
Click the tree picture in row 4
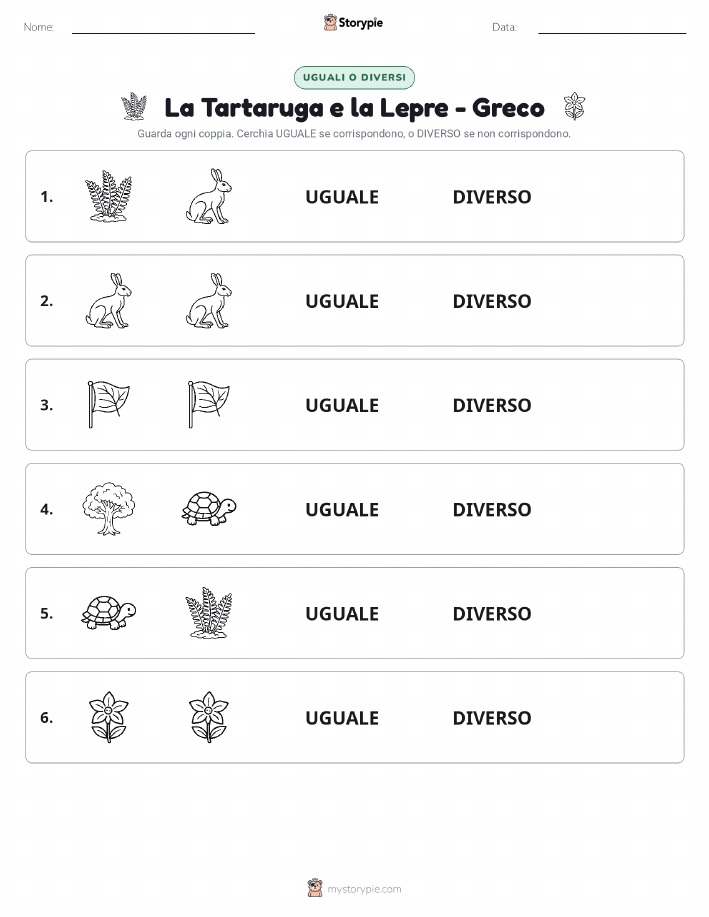pyautogui.click(x=108, y=509)
